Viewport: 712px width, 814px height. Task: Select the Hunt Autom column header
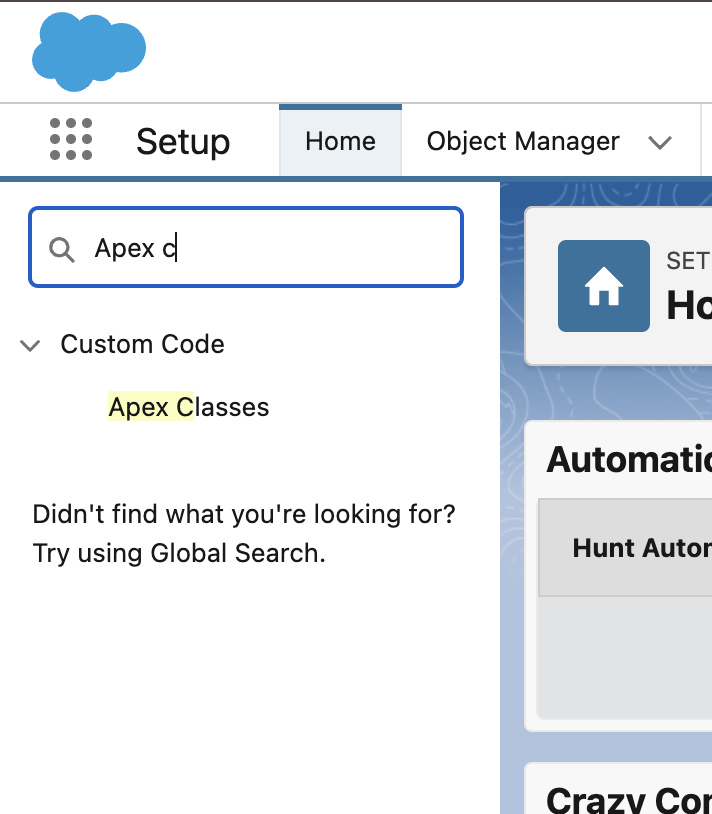pos(625,548)
